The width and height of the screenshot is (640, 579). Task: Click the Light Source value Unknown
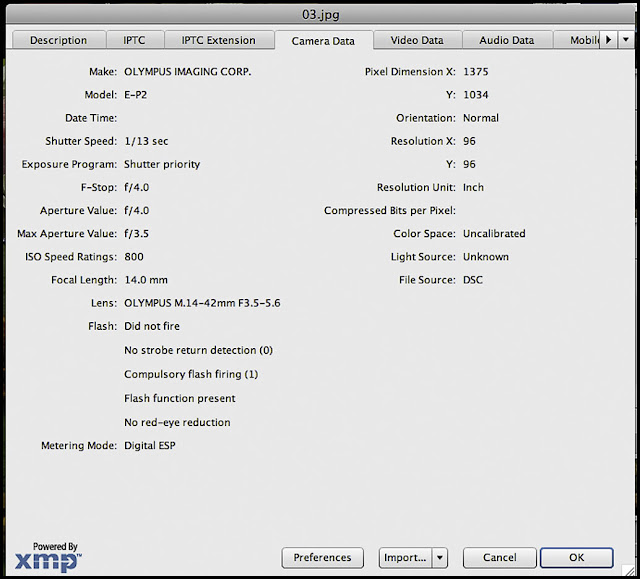[x=486, y=257]
